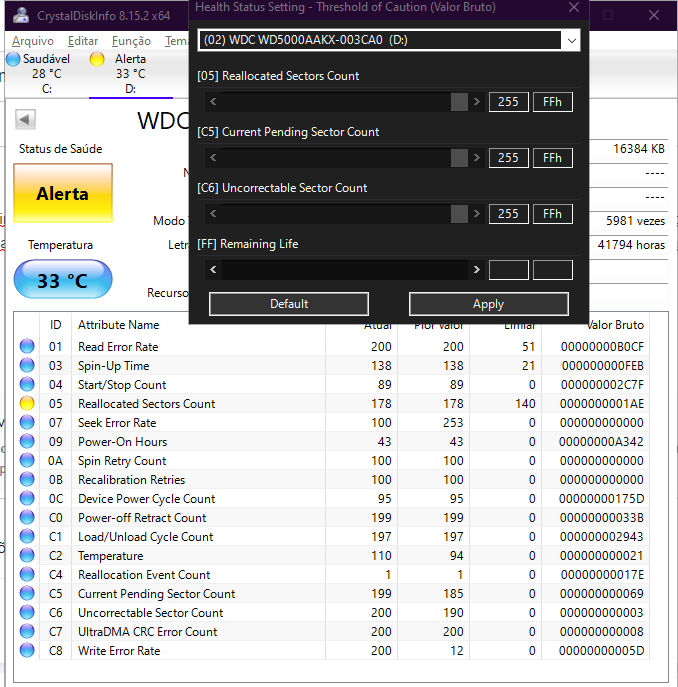678x687 pixels.
Task: Click Apply to save threshold settings
Action: click(489, 304)
